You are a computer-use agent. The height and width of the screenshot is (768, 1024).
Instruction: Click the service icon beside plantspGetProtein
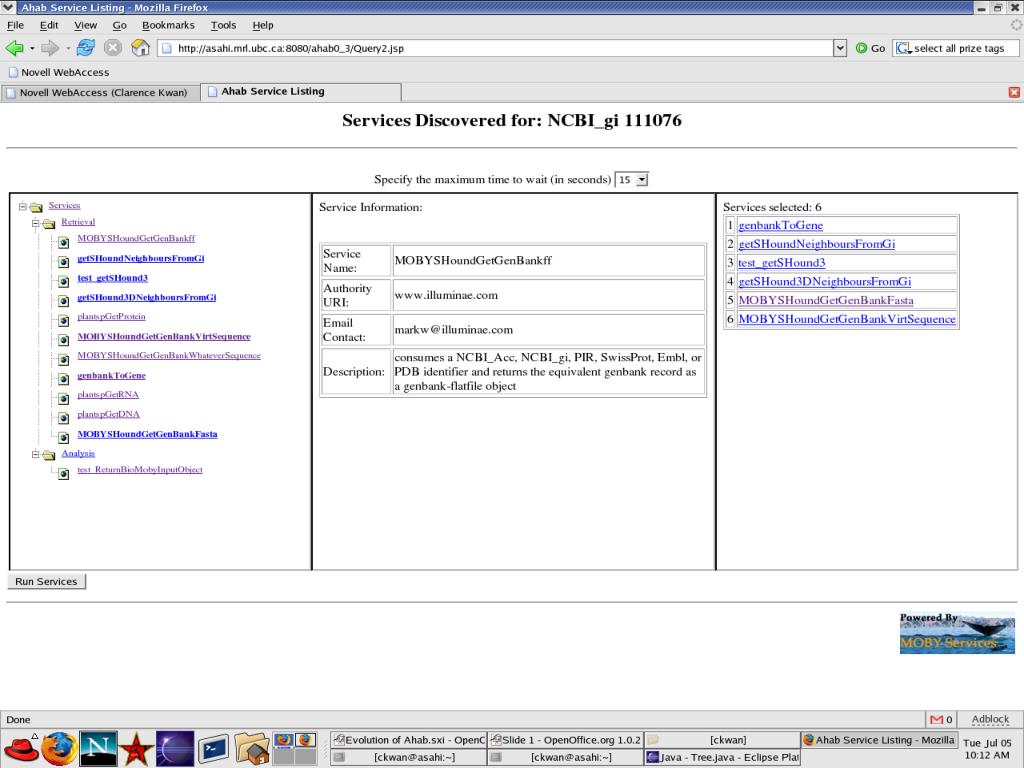(x=63, y=321)
